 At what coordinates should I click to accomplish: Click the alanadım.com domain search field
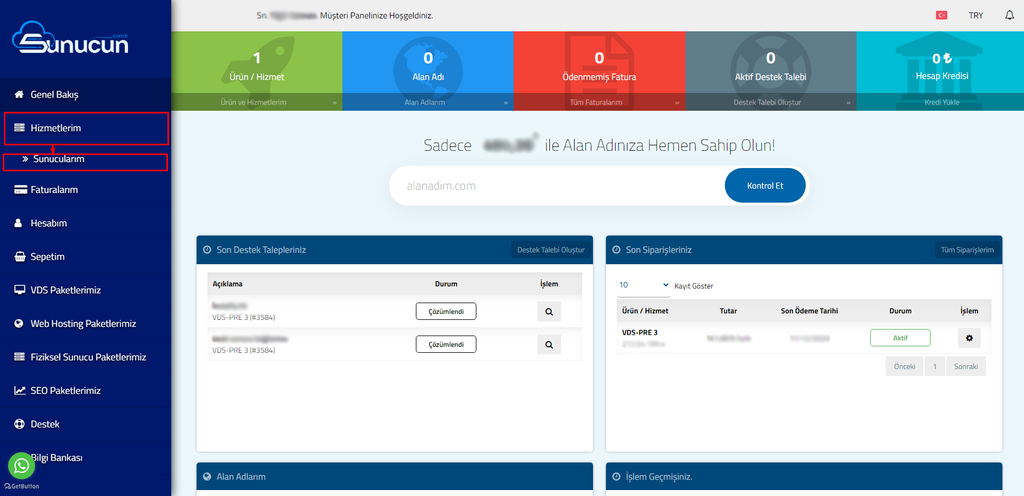pos(555,185)
